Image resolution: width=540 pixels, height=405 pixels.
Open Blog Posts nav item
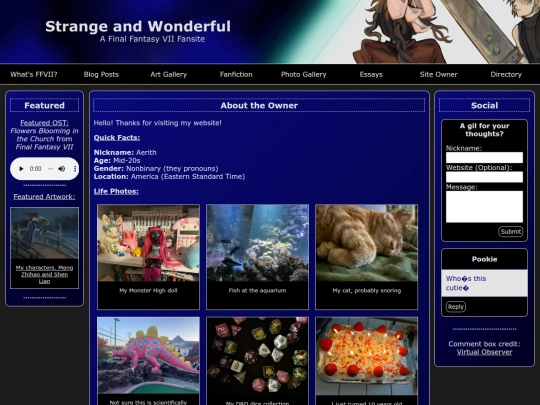click(101, 74)
